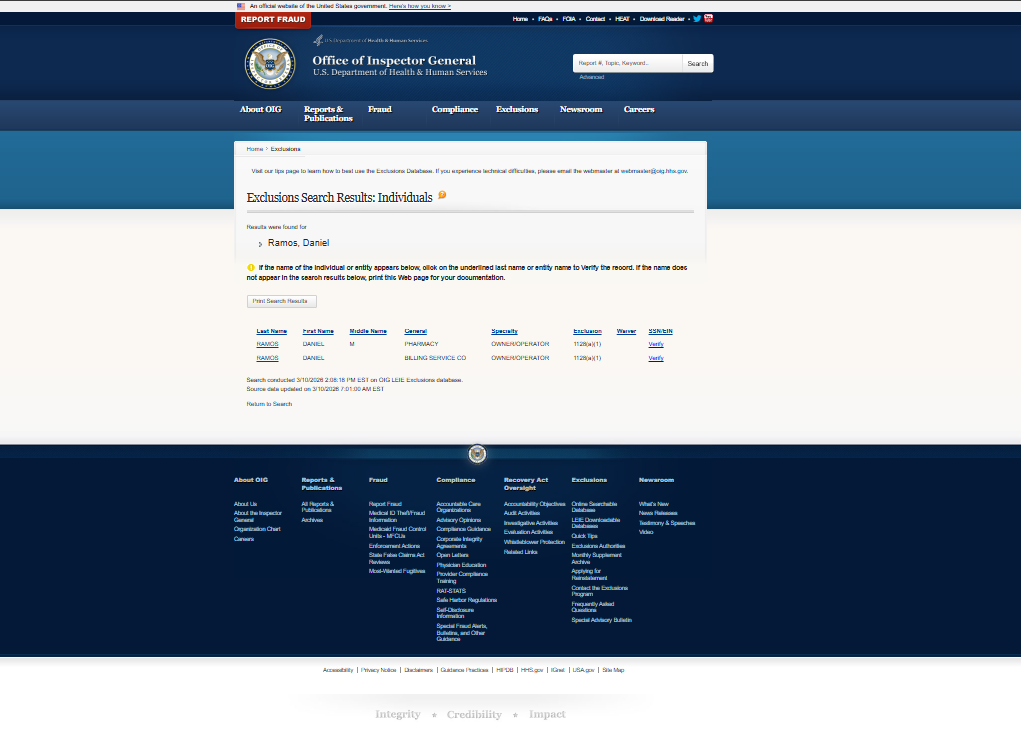This screenshot has height=749, width=1021.
Task: Open the FAQs link in the top menu
Action: pyautogui.click(x=543, y=18)
